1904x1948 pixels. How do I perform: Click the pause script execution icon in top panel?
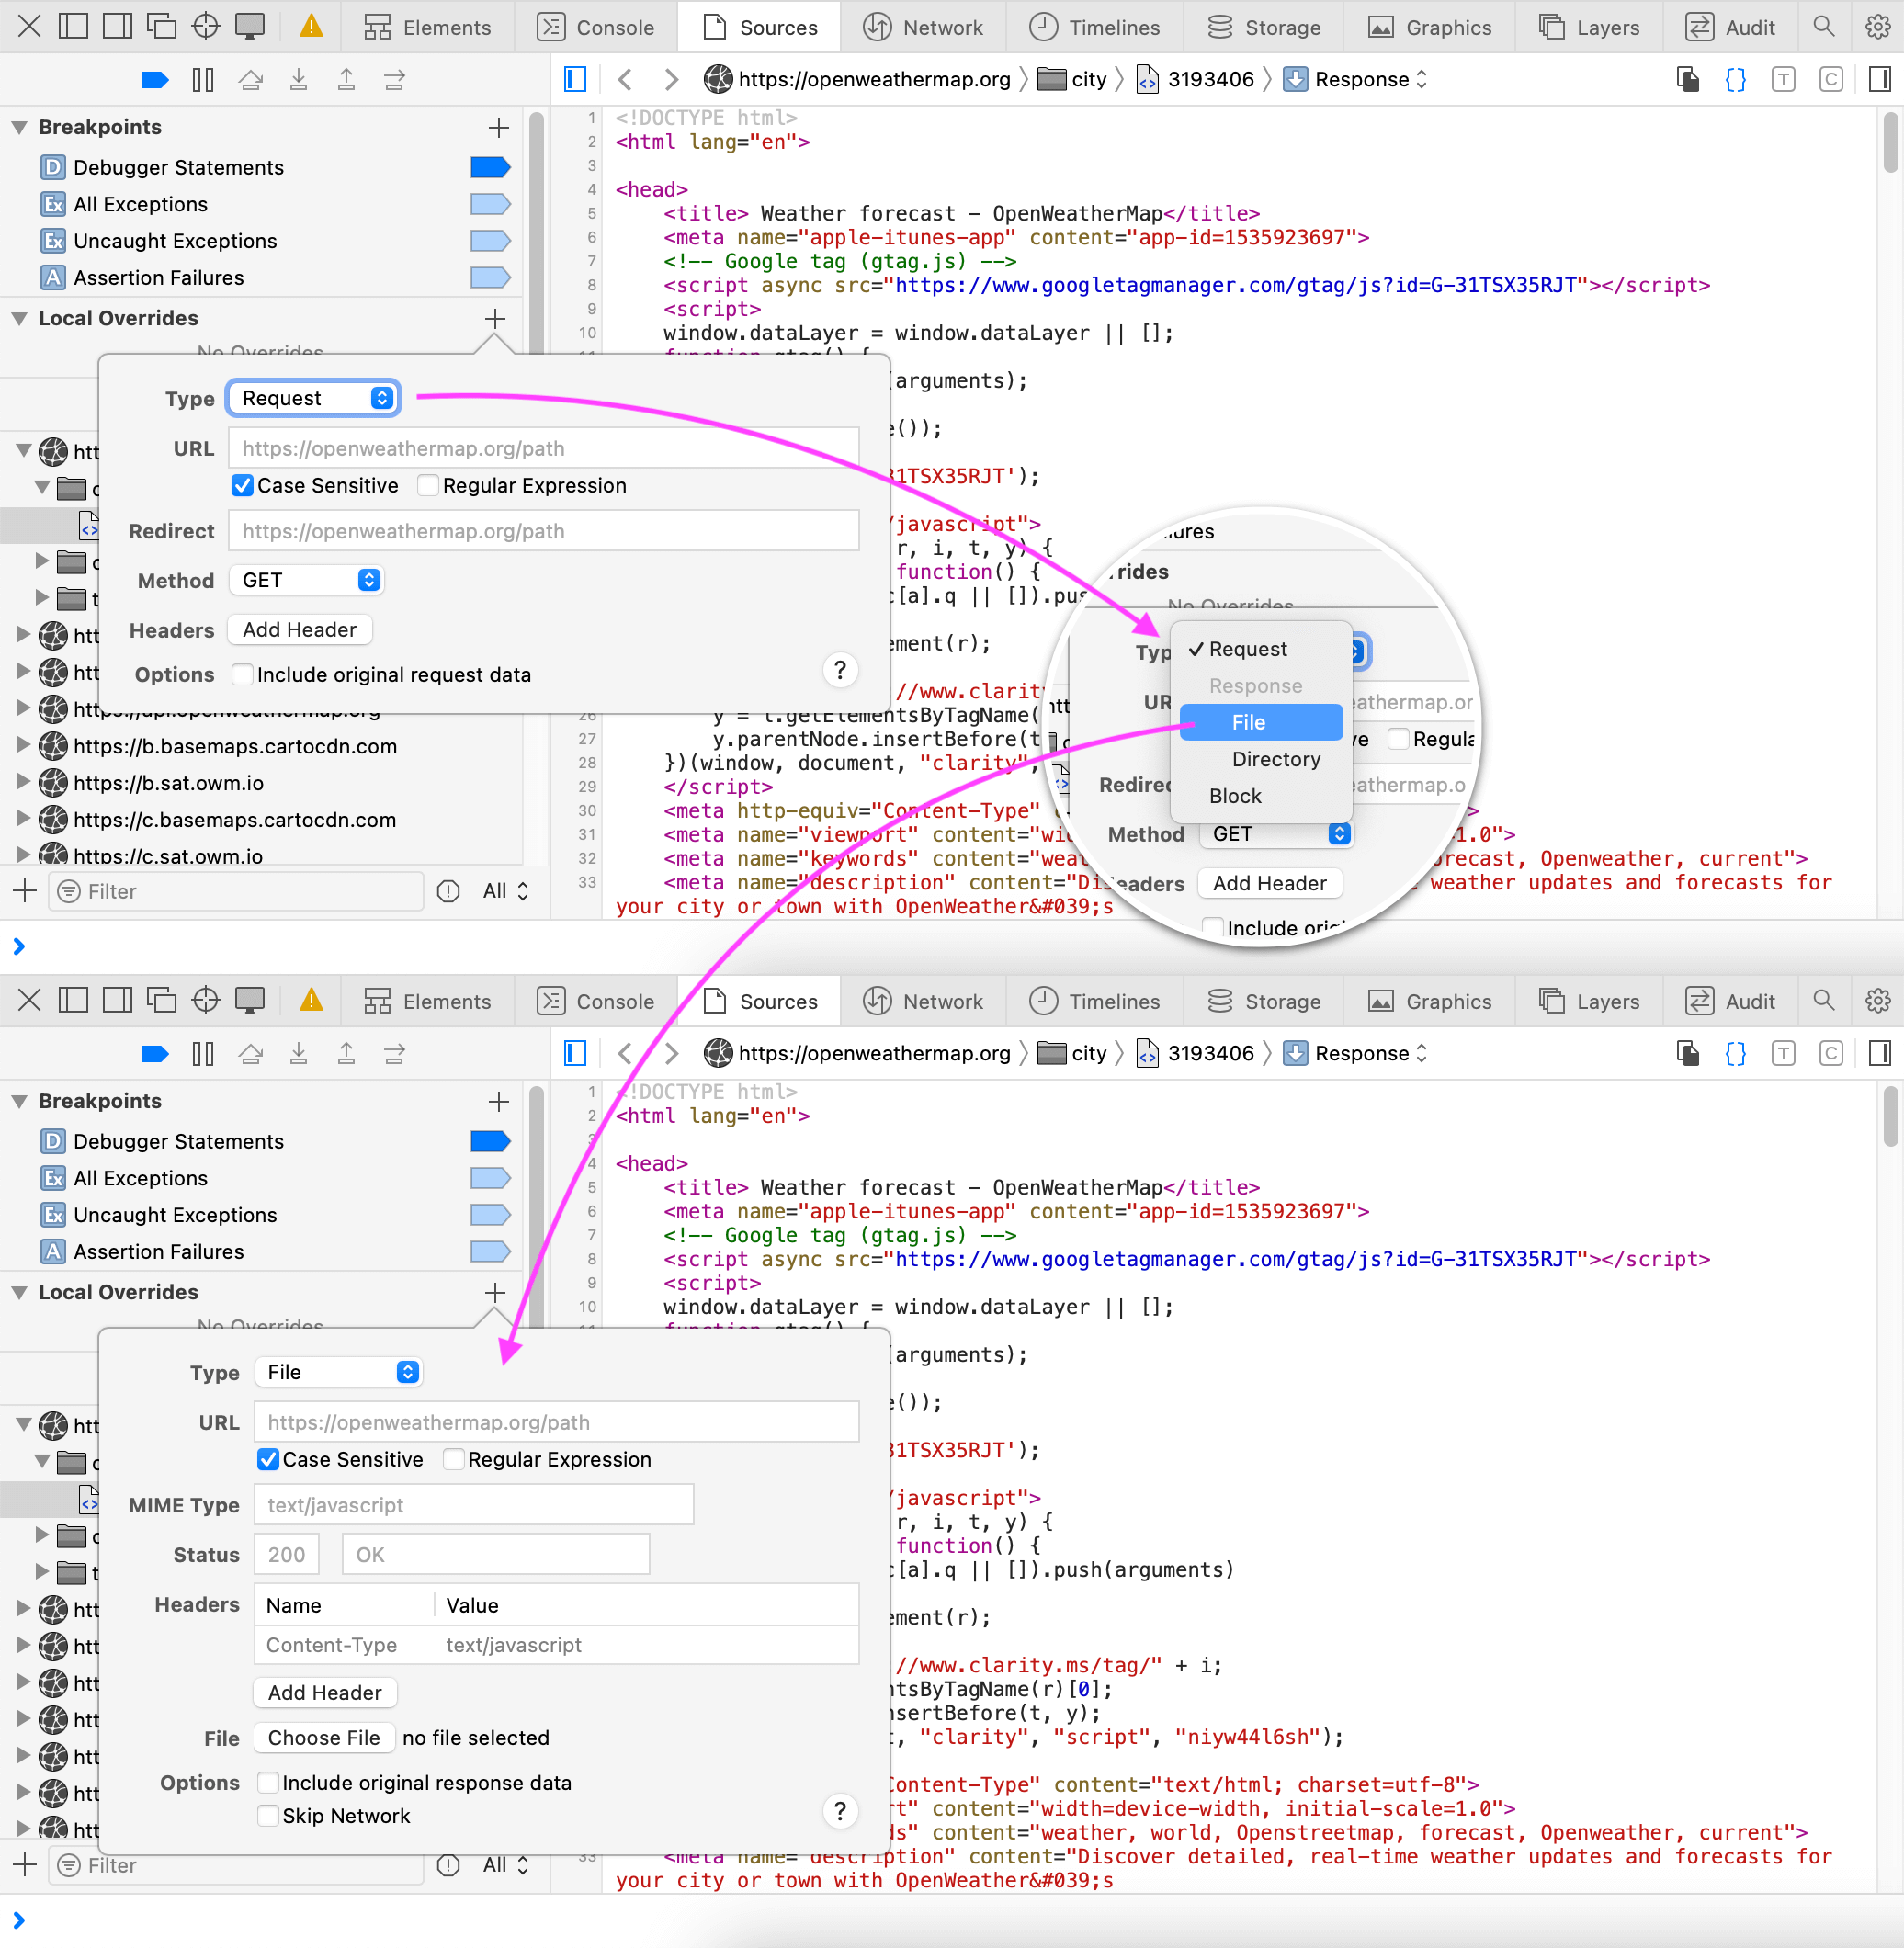[203, 80]
